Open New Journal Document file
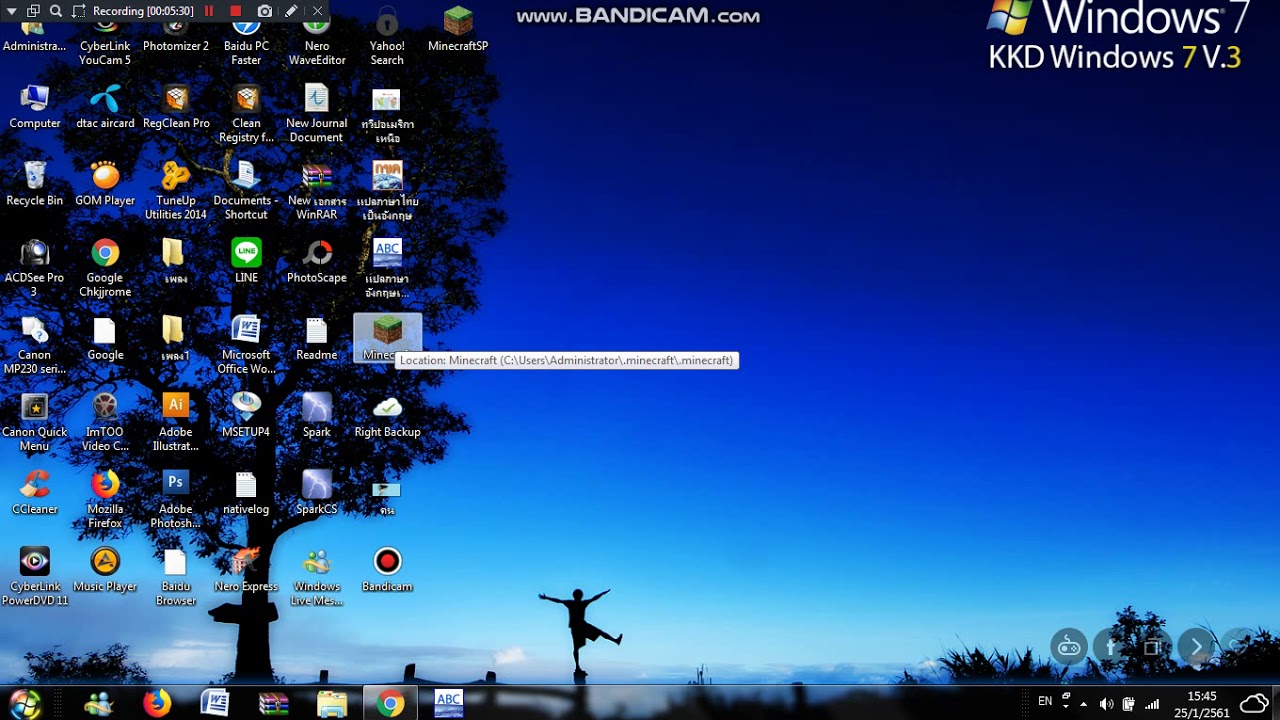1280x720 pixels. 317,115
